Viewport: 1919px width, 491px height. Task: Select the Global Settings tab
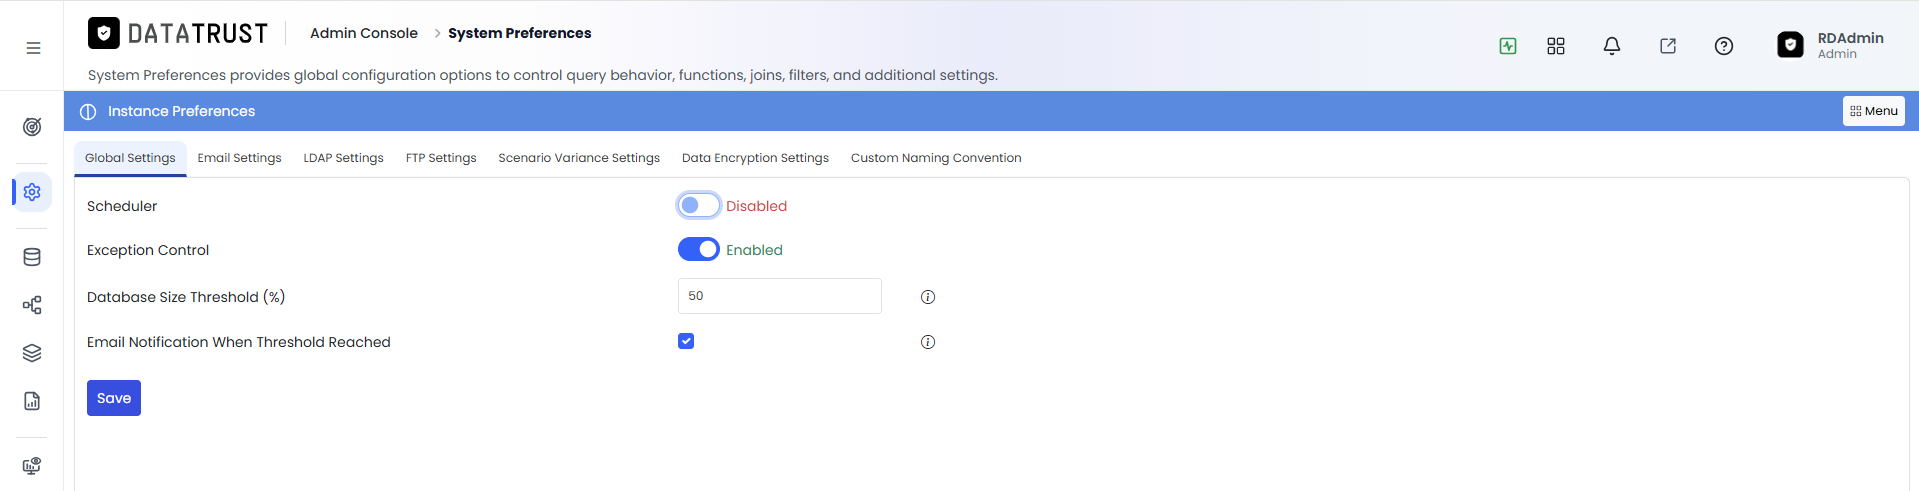pos(130,158)
